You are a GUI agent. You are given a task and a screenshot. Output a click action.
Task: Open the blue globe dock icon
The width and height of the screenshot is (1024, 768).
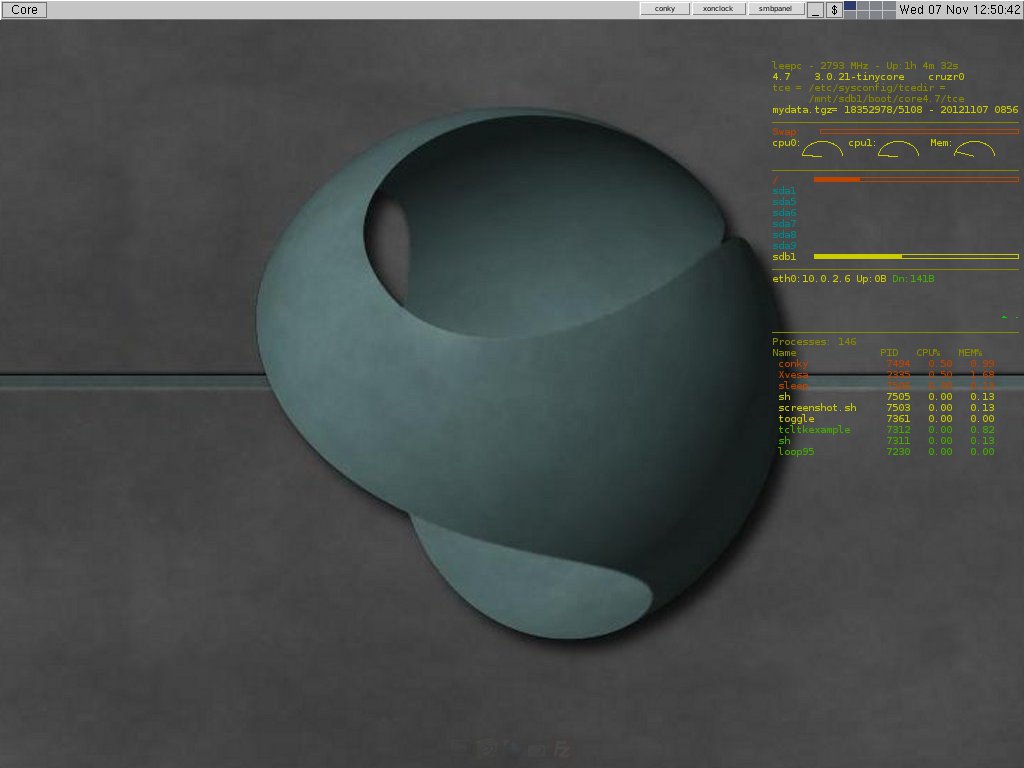(512, 747)
